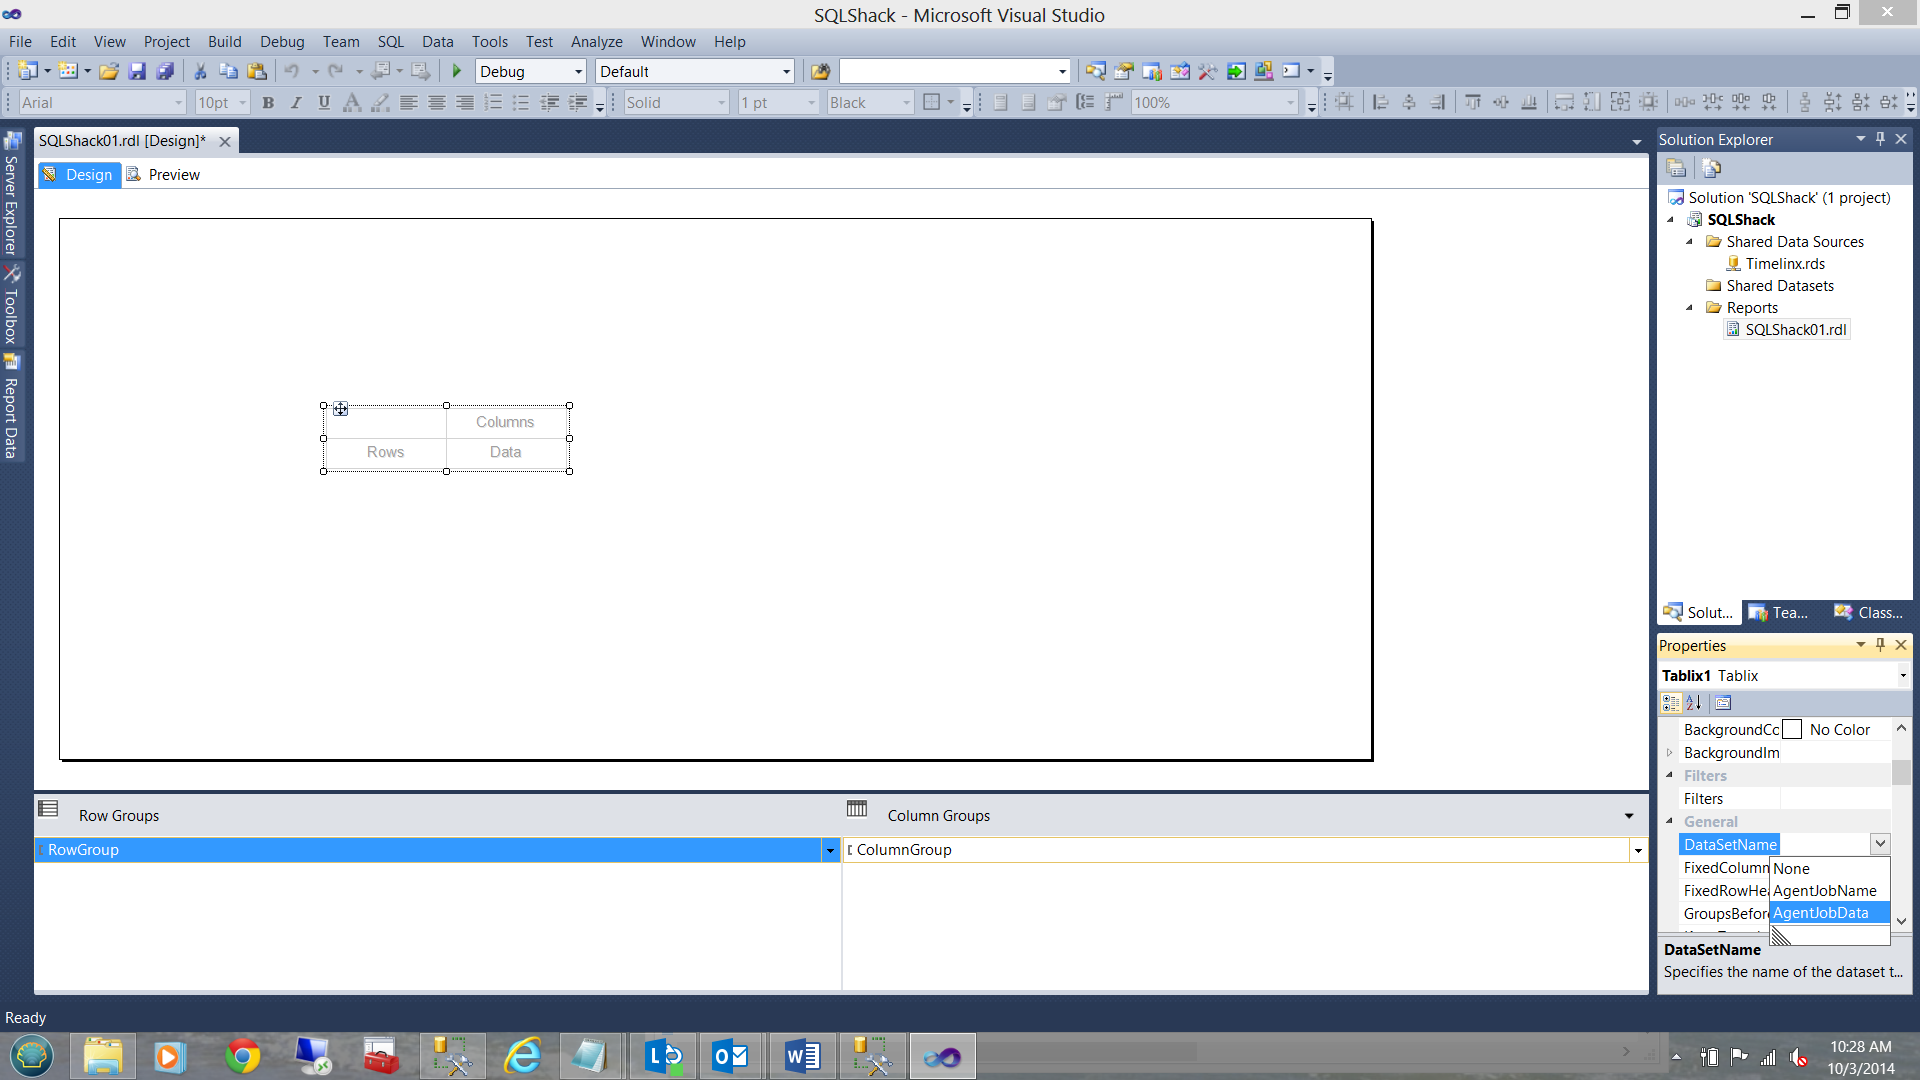The image size is (1920, 1080).
Task: Open the RowGroup dropdown arrow
Action: (x=829, y=850)
